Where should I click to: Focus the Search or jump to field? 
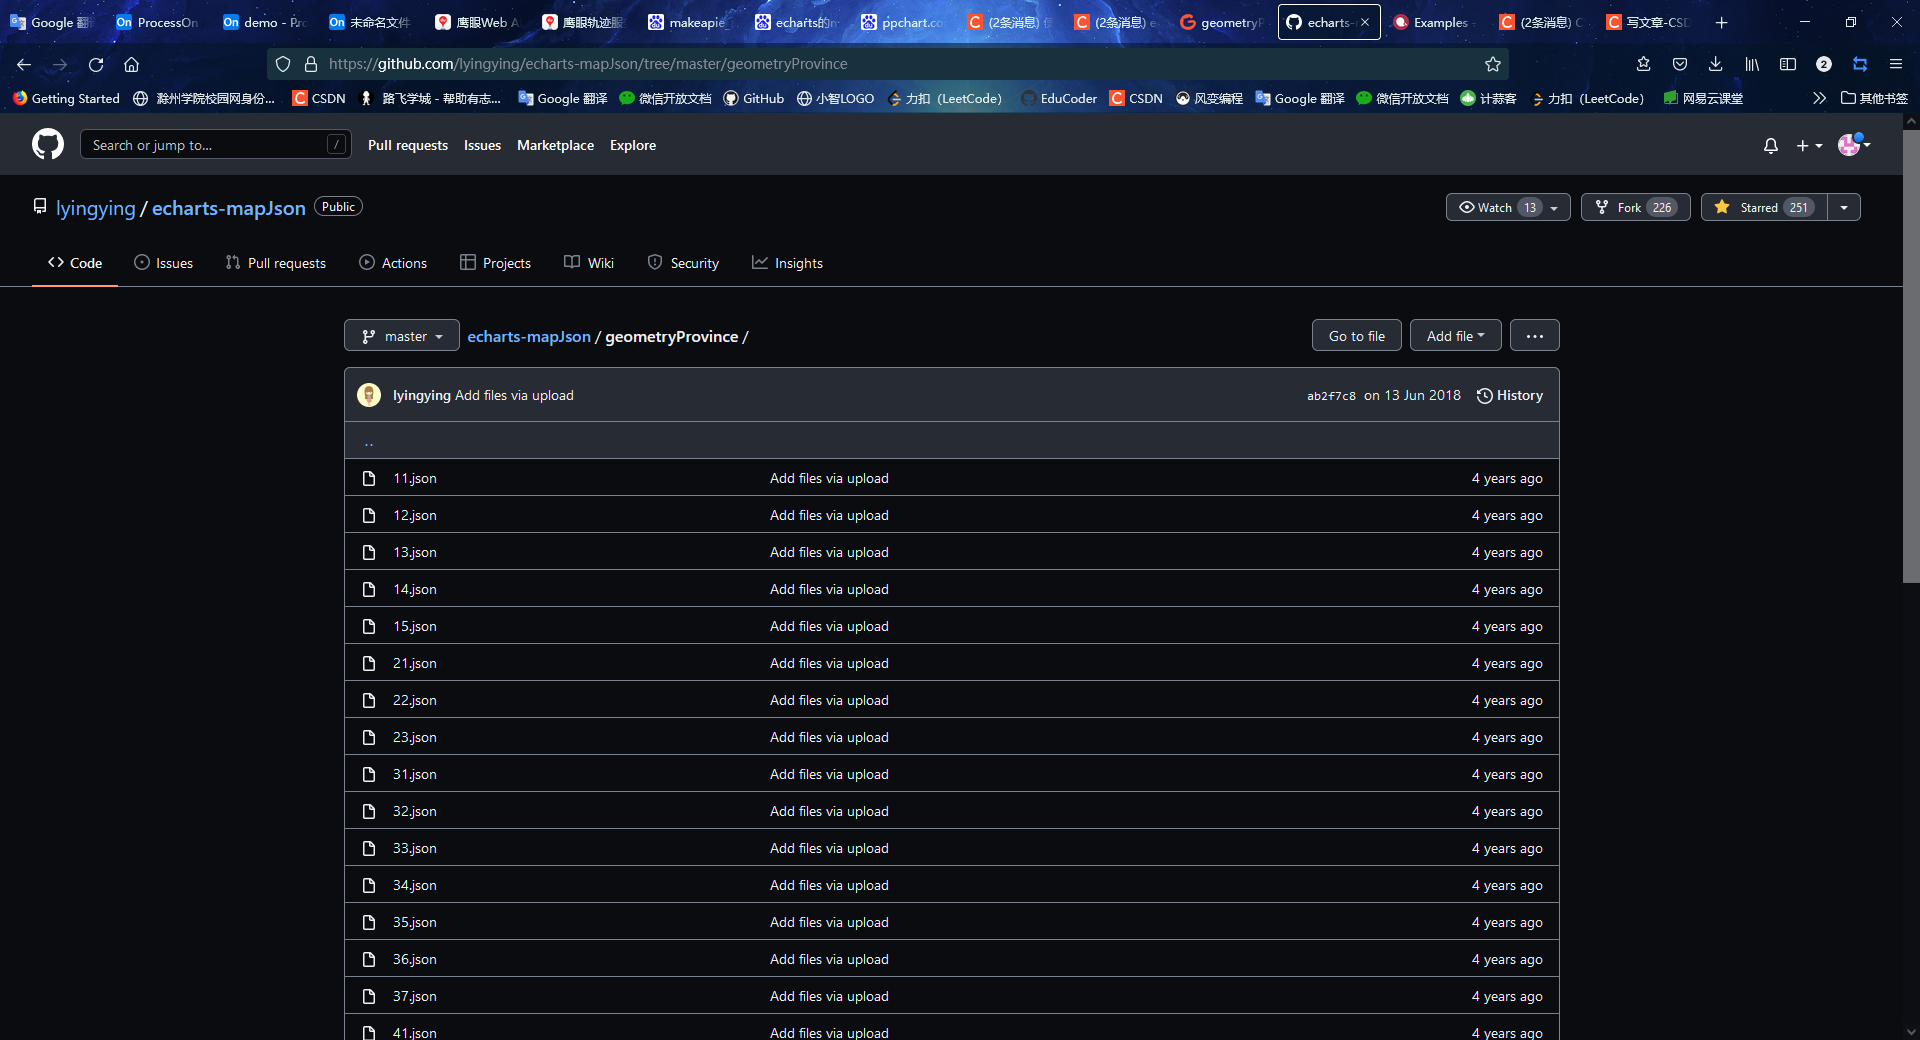(x=216, y=145)
